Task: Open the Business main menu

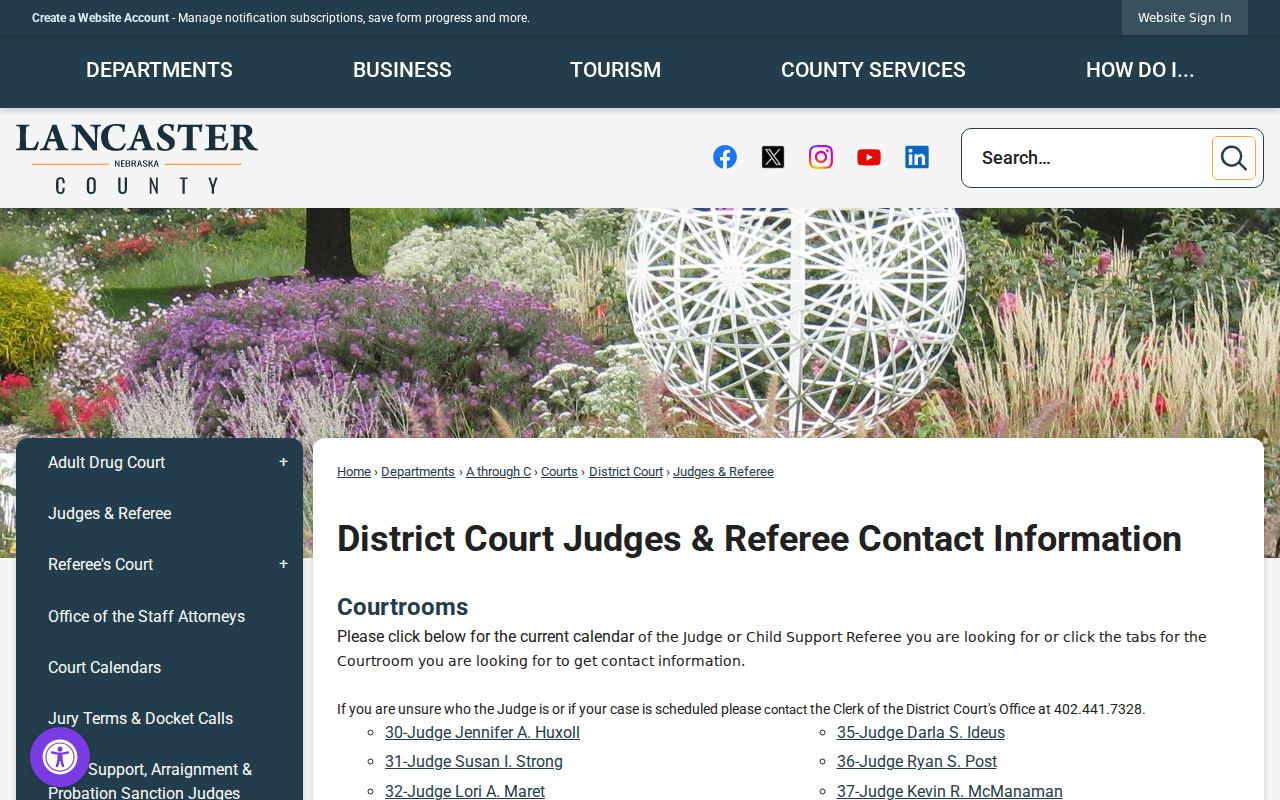Action: pyautogui.click(x=402, y=70)
